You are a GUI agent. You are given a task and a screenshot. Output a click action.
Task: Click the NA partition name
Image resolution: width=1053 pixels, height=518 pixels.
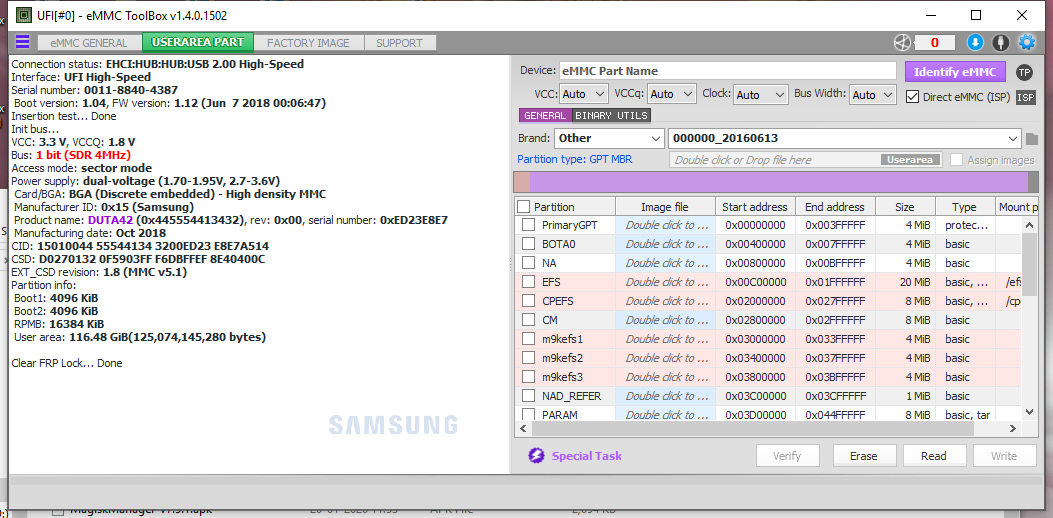(549, 263)
